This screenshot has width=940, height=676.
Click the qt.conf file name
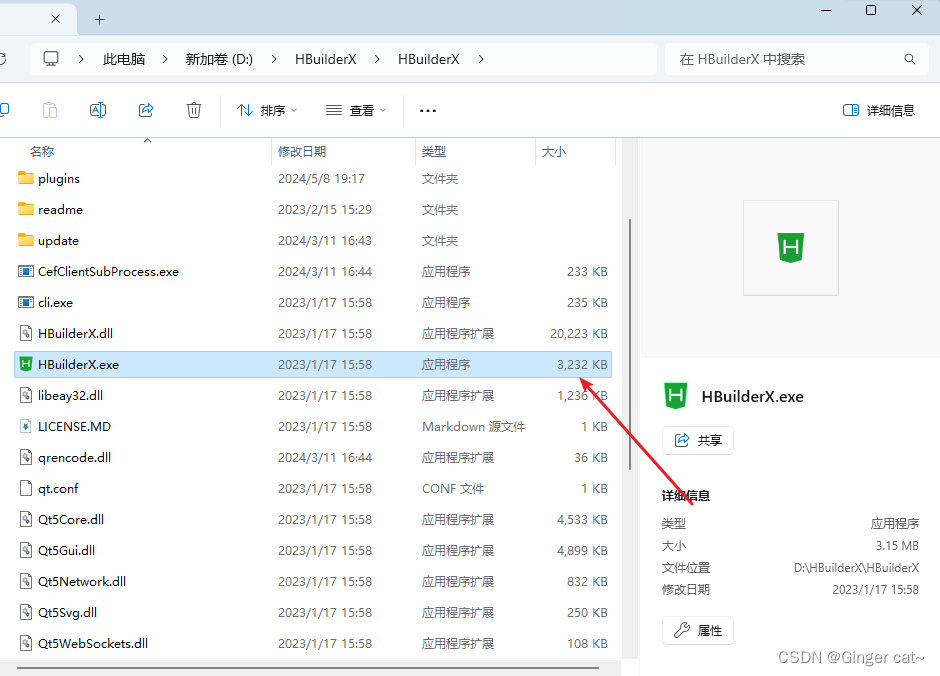coord(58,488)
